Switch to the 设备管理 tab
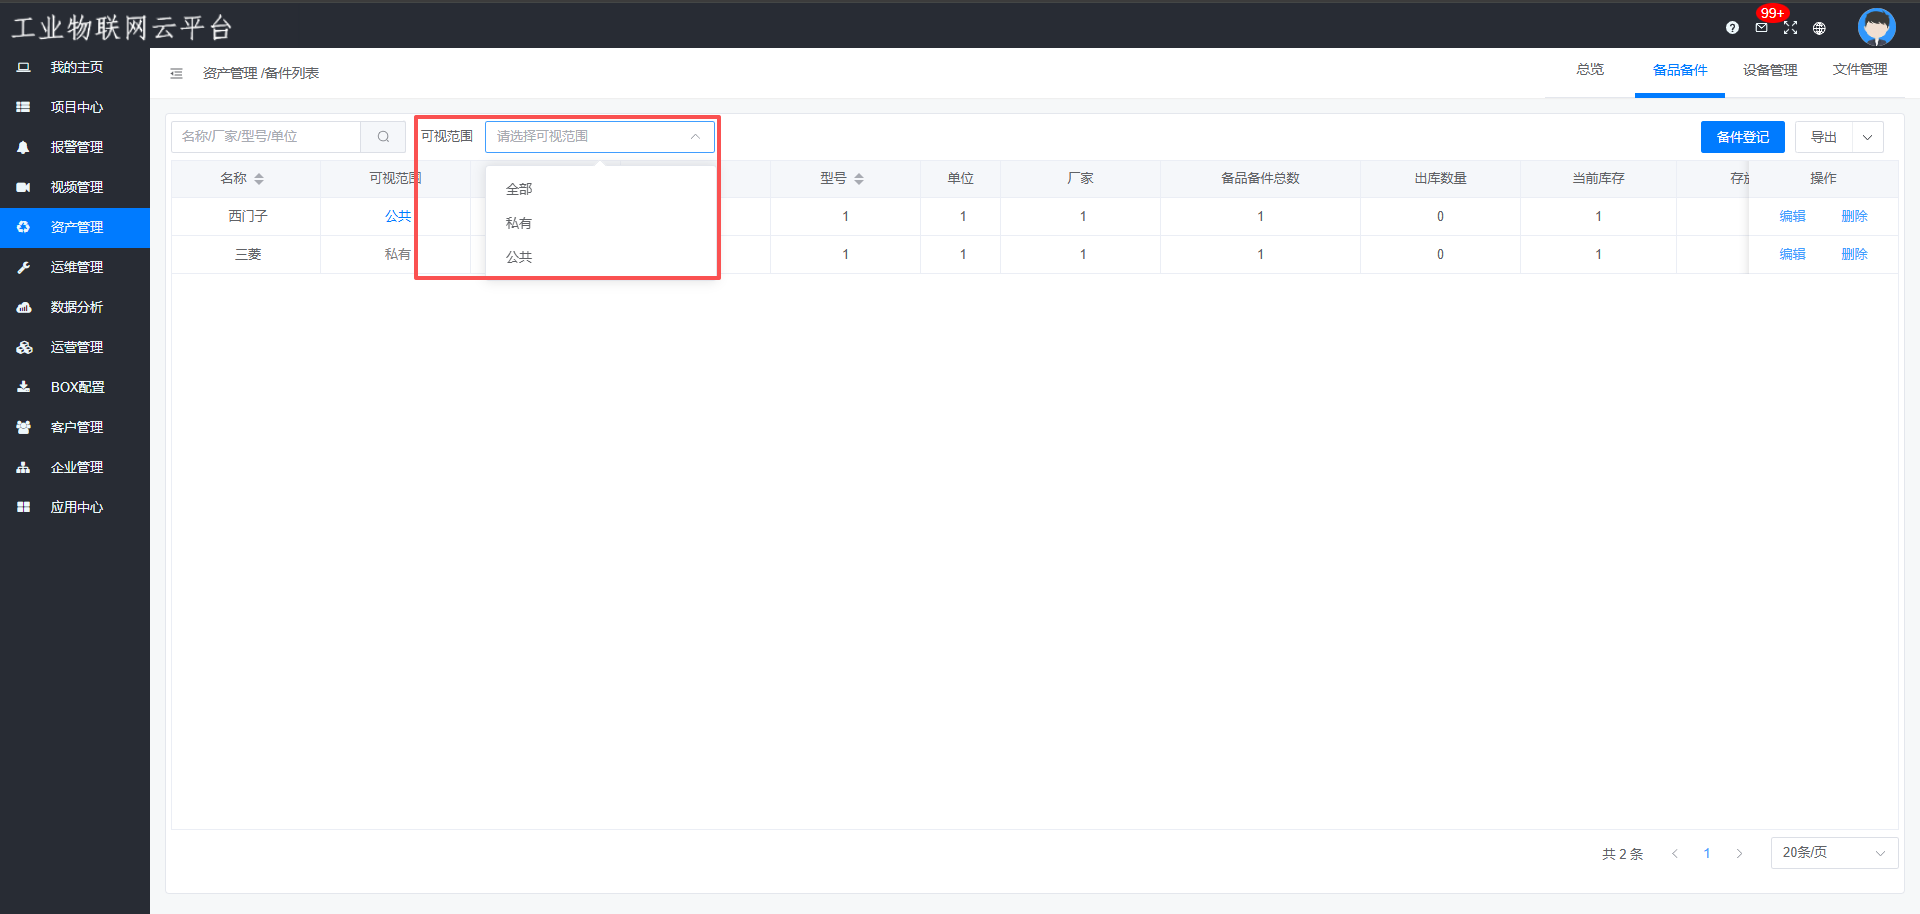Screen dimensions: 1920x914 [1769, 70]
